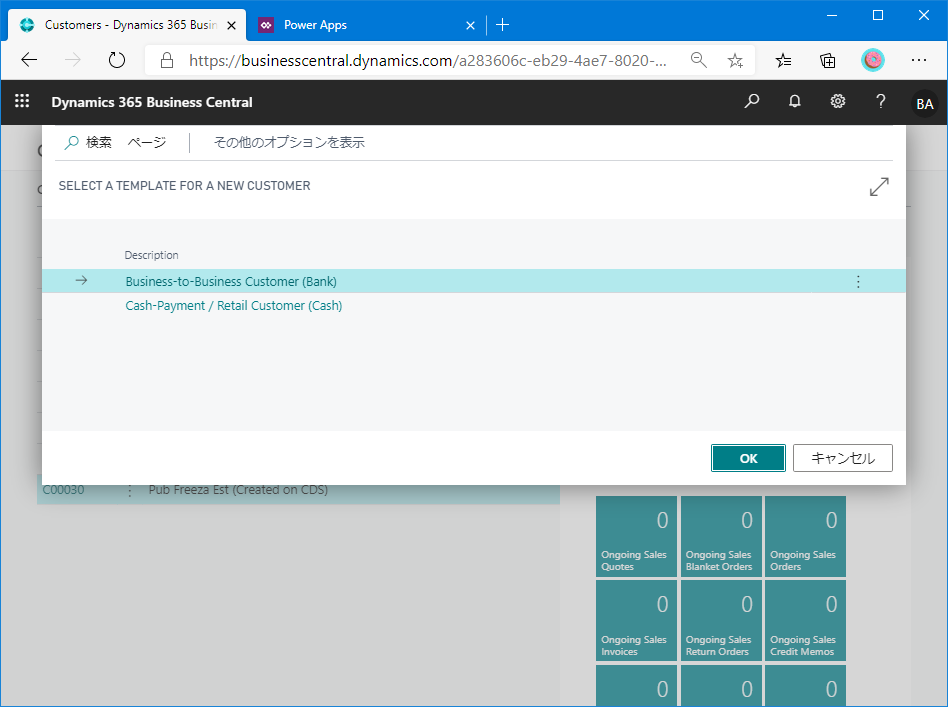
Task: Open the browser profile donut avatar
Action: click(872, 60)
